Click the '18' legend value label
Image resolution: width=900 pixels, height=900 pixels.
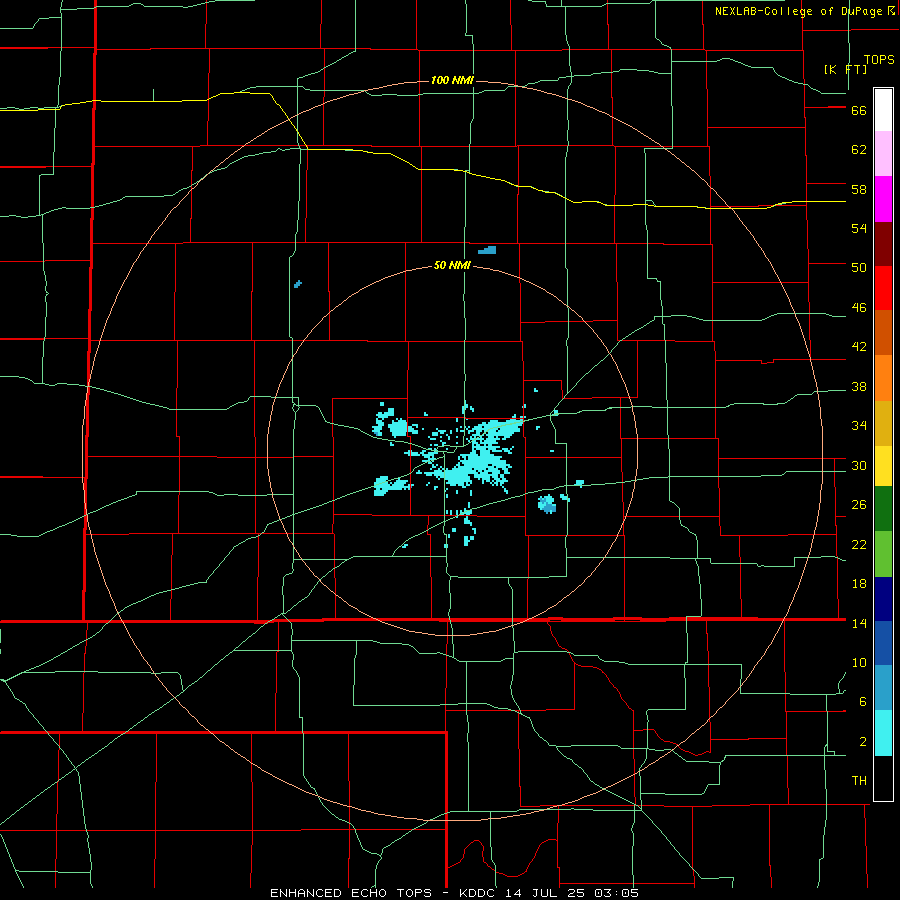(x=859, y=584)
